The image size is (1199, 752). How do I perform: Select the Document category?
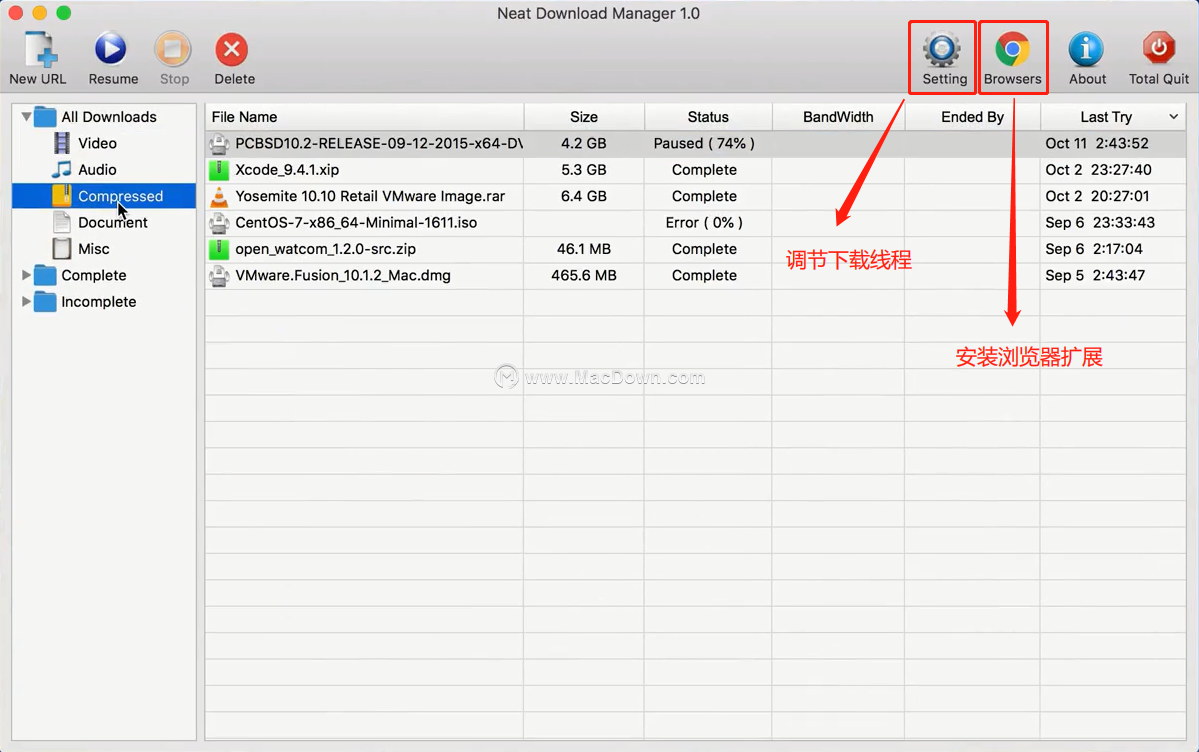(x=112, y=223)
